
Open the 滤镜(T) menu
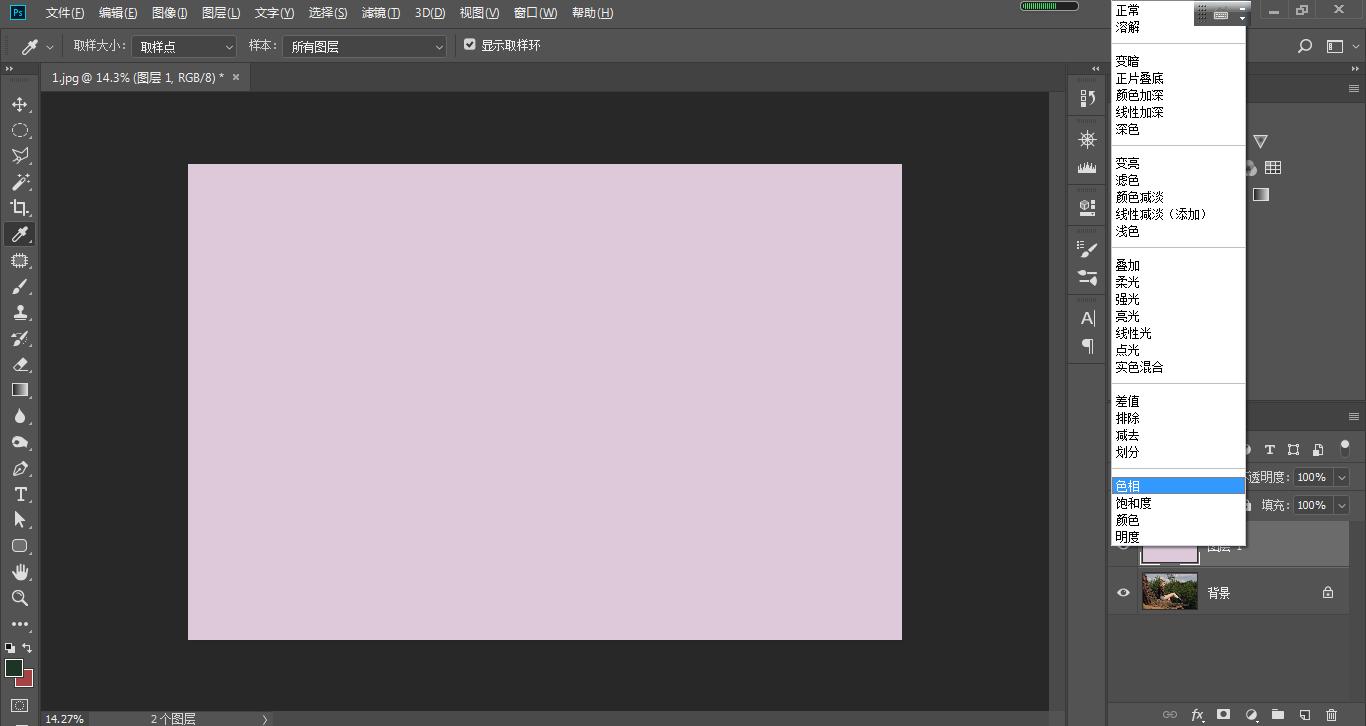(381, 13)
